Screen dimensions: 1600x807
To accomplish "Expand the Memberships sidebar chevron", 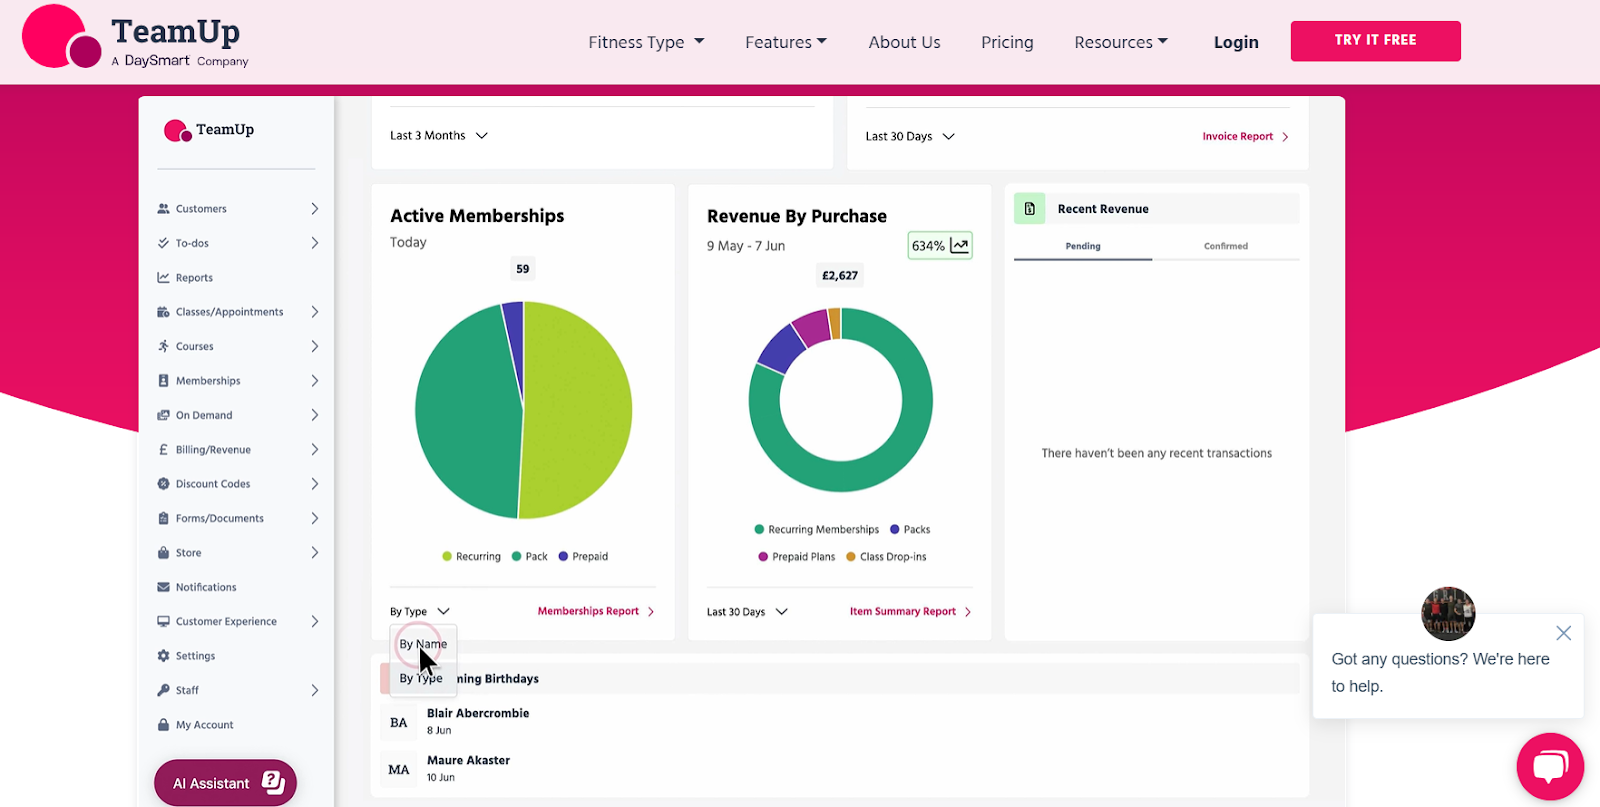I will [x=315, y=381].
